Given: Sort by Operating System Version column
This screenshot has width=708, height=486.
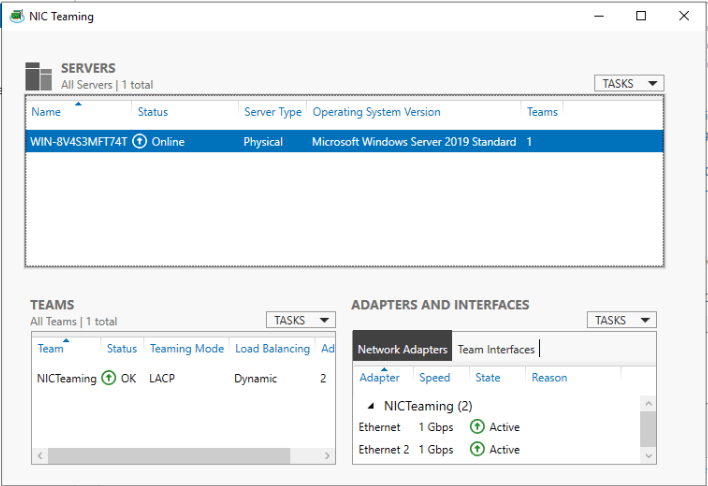Looking at the screenshot, I should (376, 112).
